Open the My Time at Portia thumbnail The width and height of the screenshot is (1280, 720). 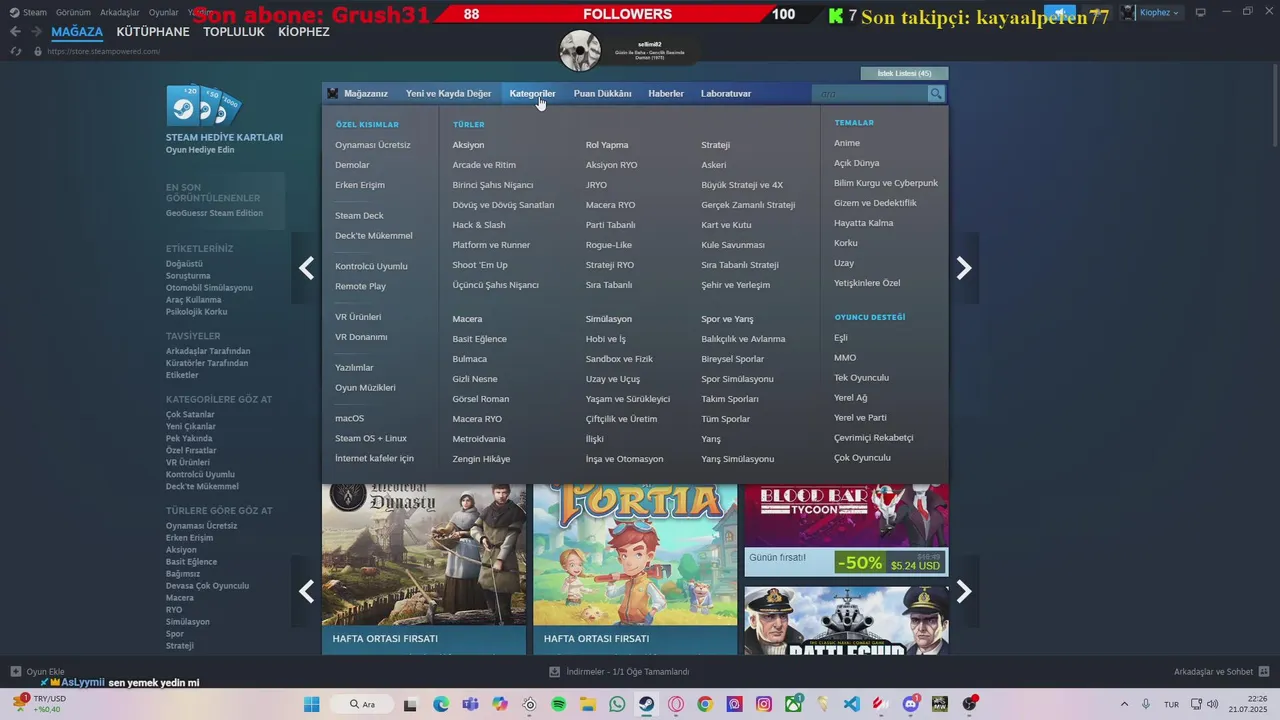tap(635, 555)
